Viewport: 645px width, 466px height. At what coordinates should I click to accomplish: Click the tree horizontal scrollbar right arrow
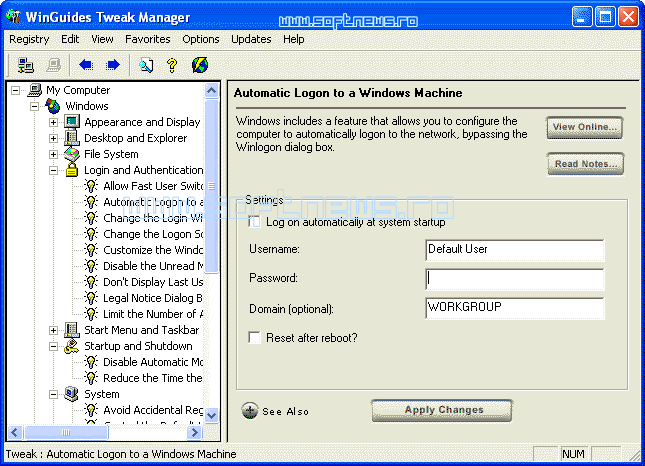pyautogui.click(x=195, y=432)
